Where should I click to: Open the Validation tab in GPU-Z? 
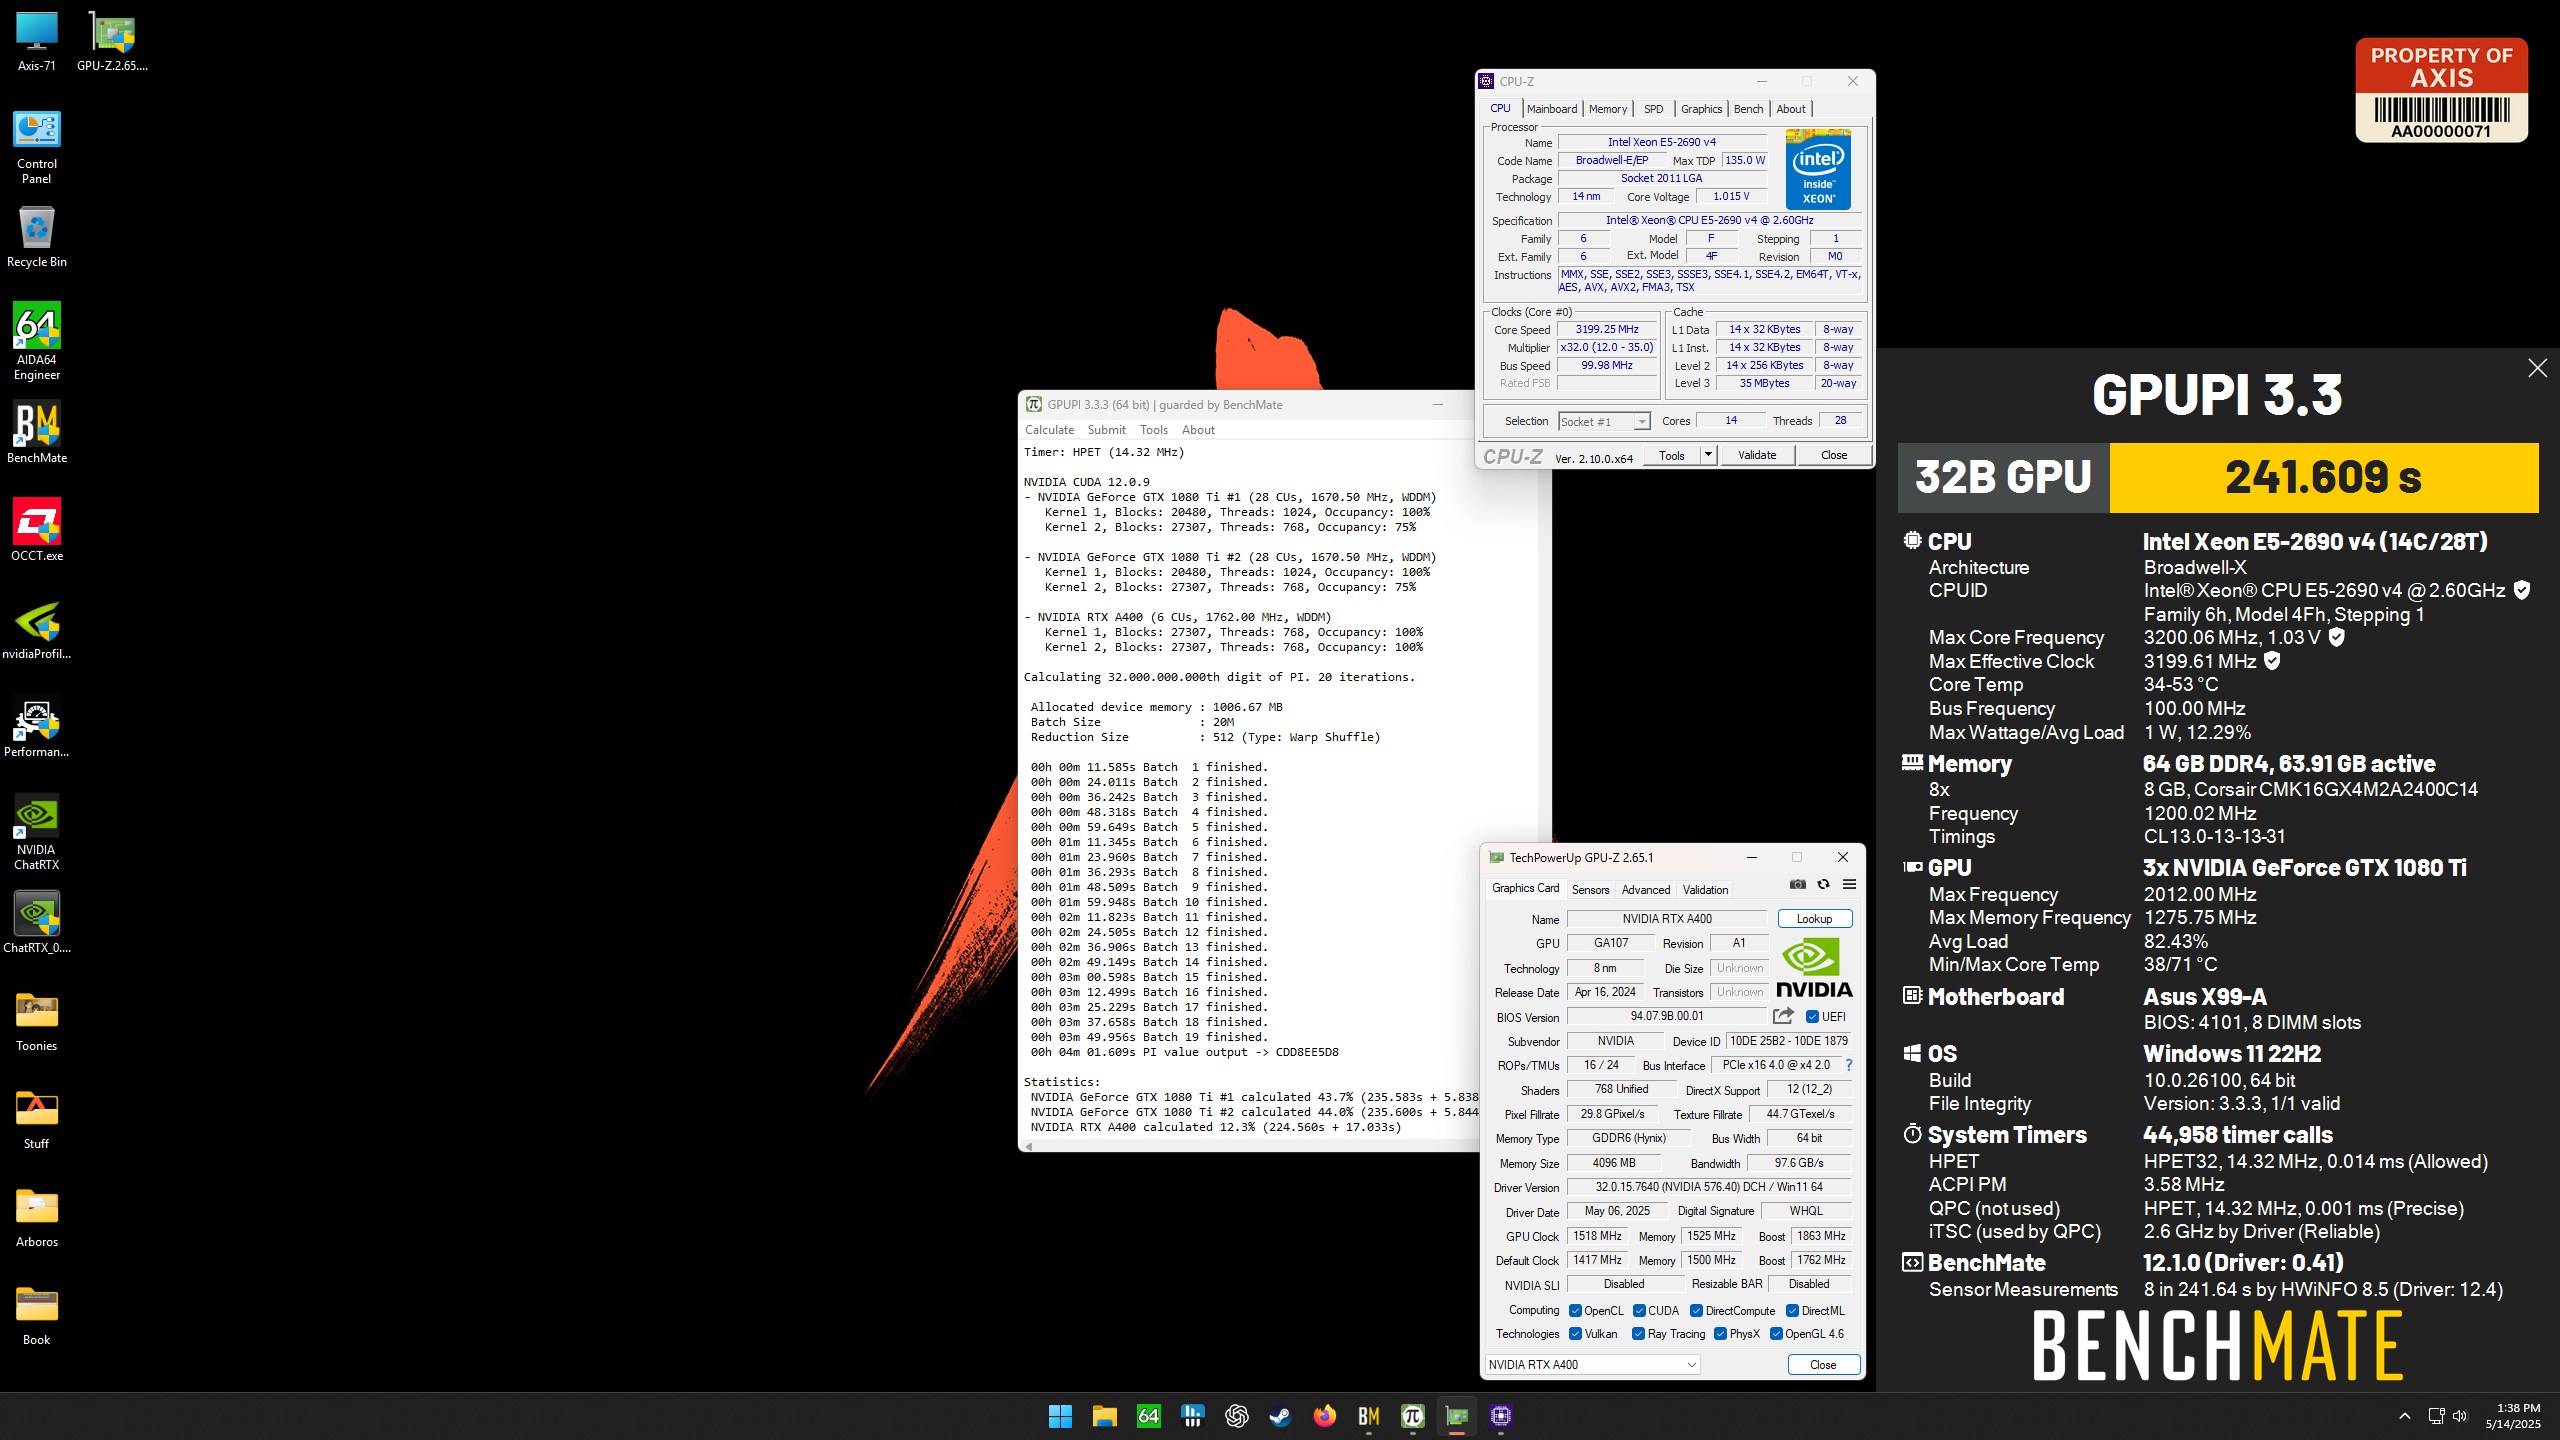coord(1705,890)
